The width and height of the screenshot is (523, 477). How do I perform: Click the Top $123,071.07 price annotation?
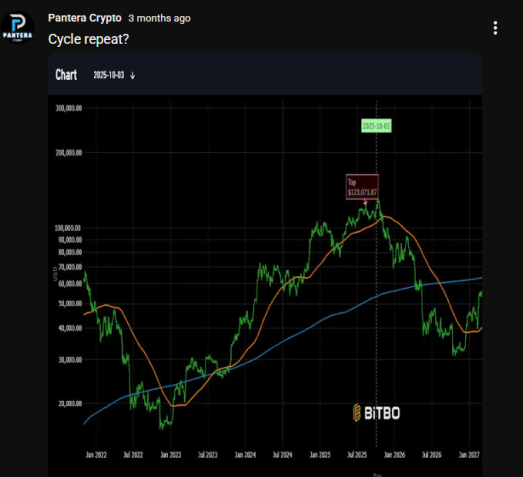click(x=362, y=187)
